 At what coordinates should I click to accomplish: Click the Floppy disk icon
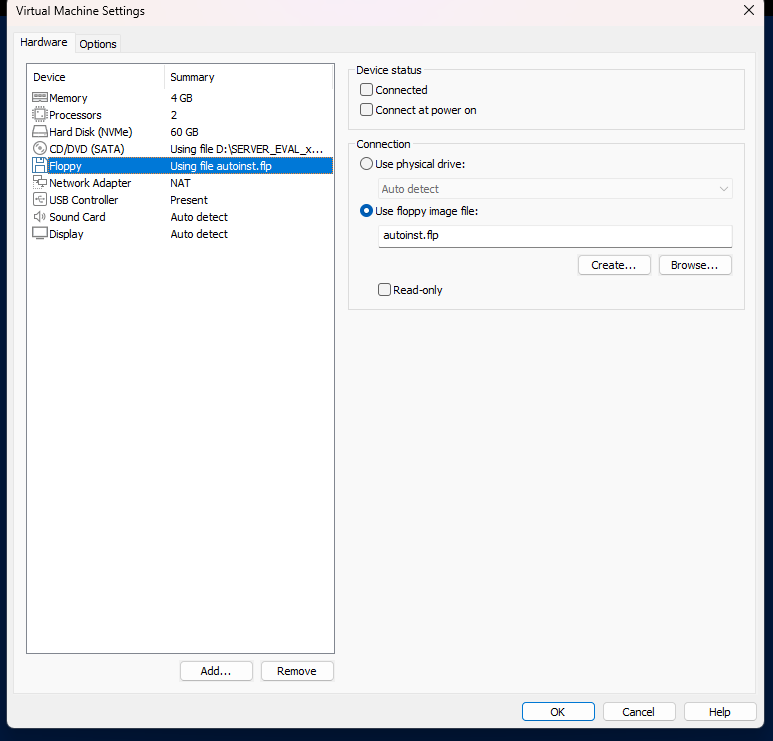(x=40, y=166)
